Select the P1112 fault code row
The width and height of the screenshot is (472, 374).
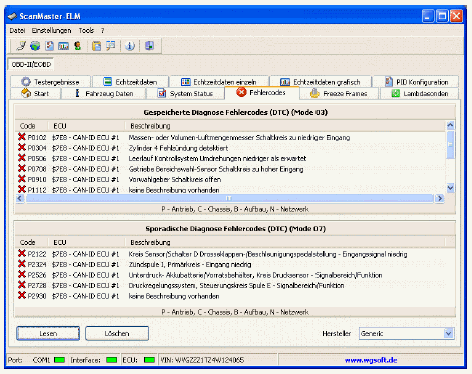(230, 190)
